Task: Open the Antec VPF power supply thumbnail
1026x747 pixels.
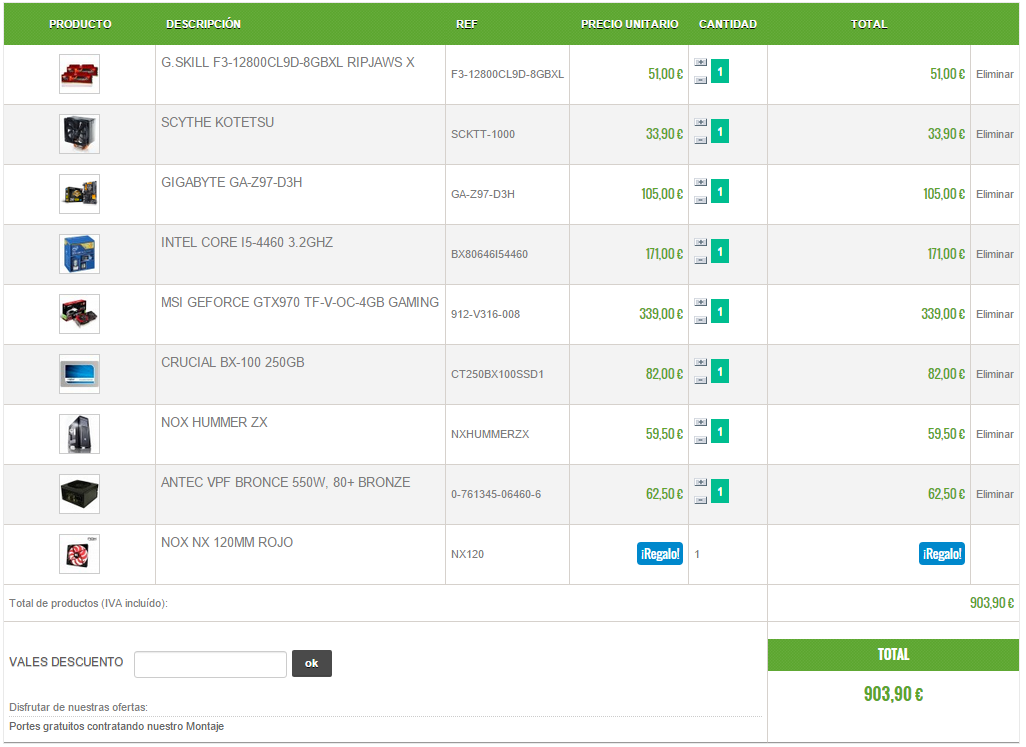Action: (x=79, y=494)
